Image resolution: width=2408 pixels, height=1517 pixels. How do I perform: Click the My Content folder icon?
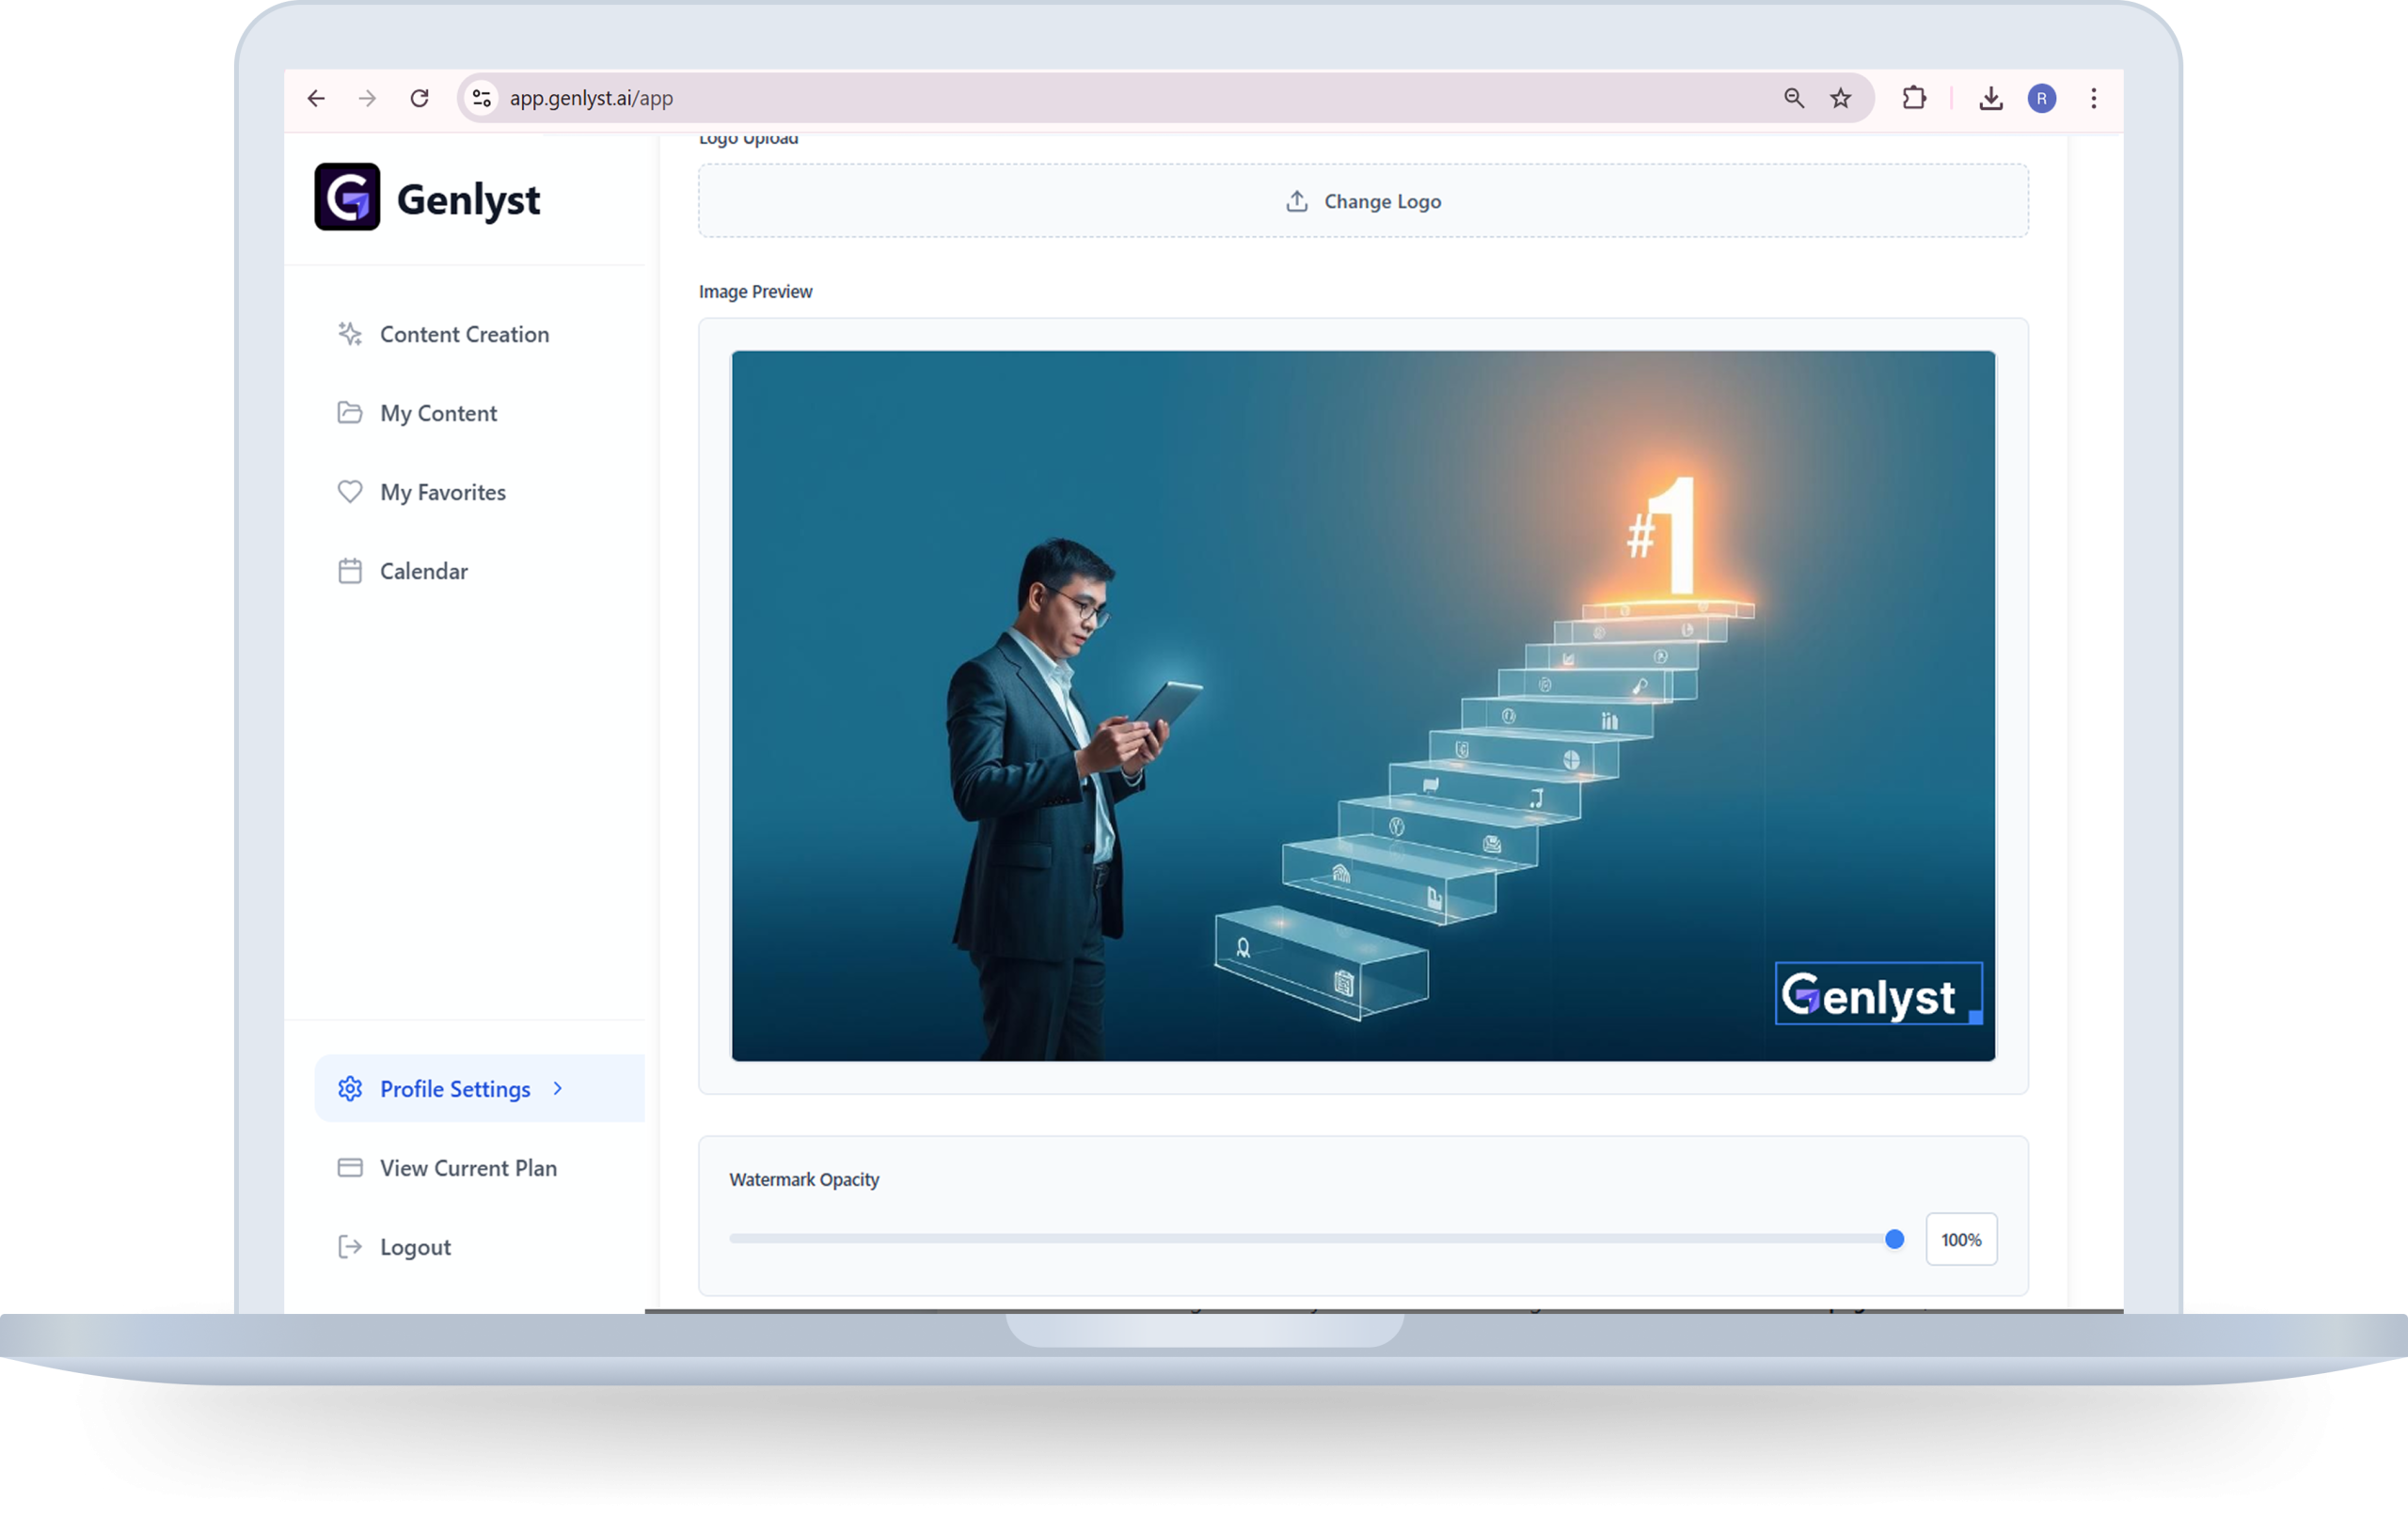349,412
